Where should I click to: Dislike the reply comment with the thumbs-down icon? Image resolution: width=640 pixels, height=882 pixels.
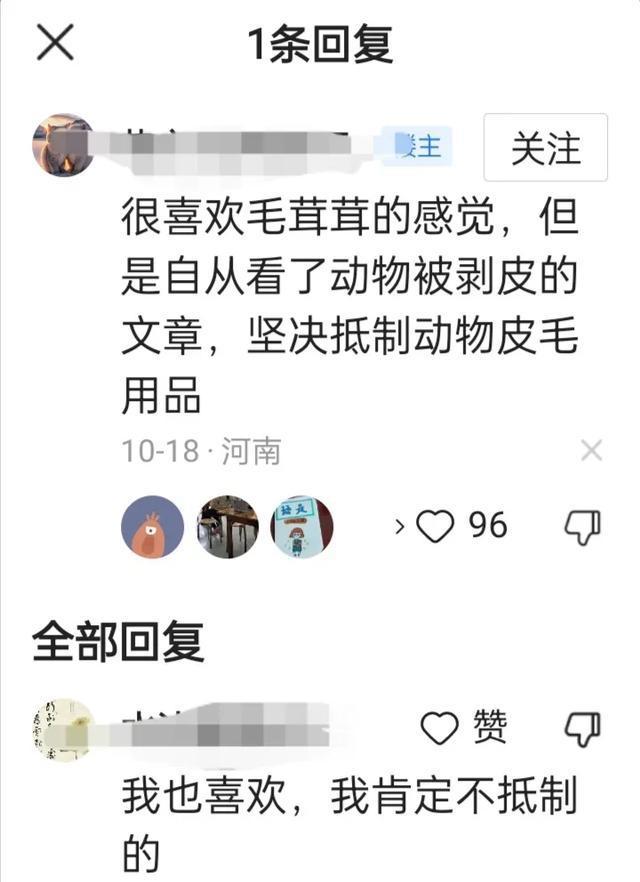(x=583, y=729)
